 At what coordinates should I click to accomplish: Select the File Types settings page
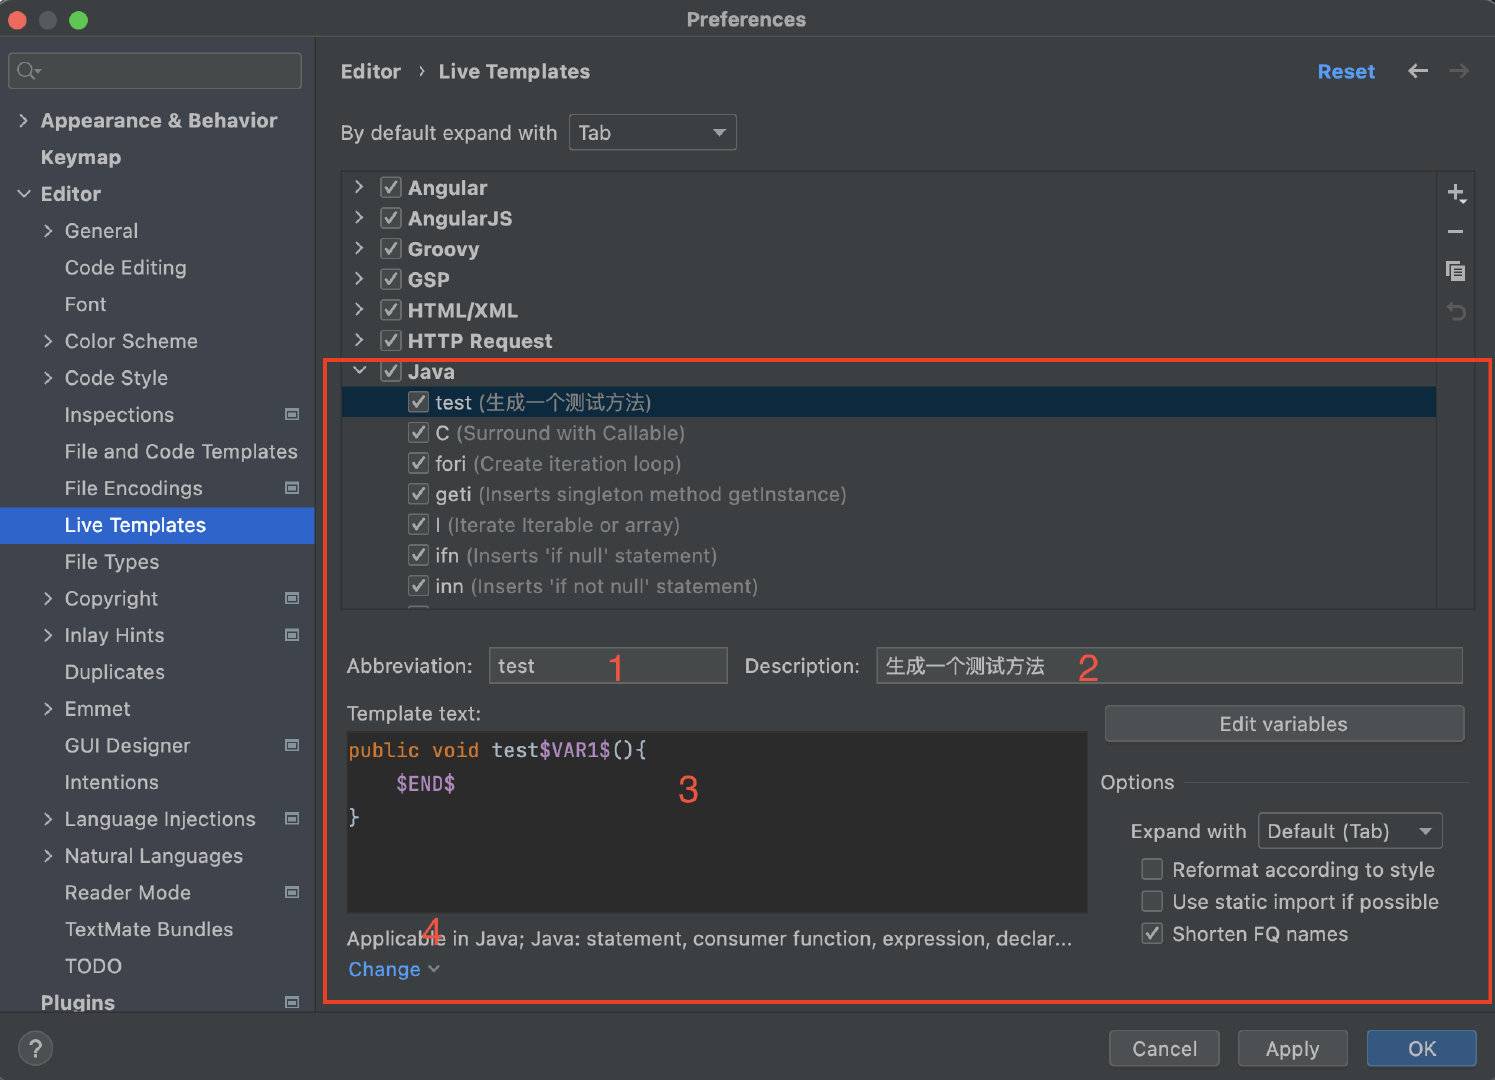point(112,561)
